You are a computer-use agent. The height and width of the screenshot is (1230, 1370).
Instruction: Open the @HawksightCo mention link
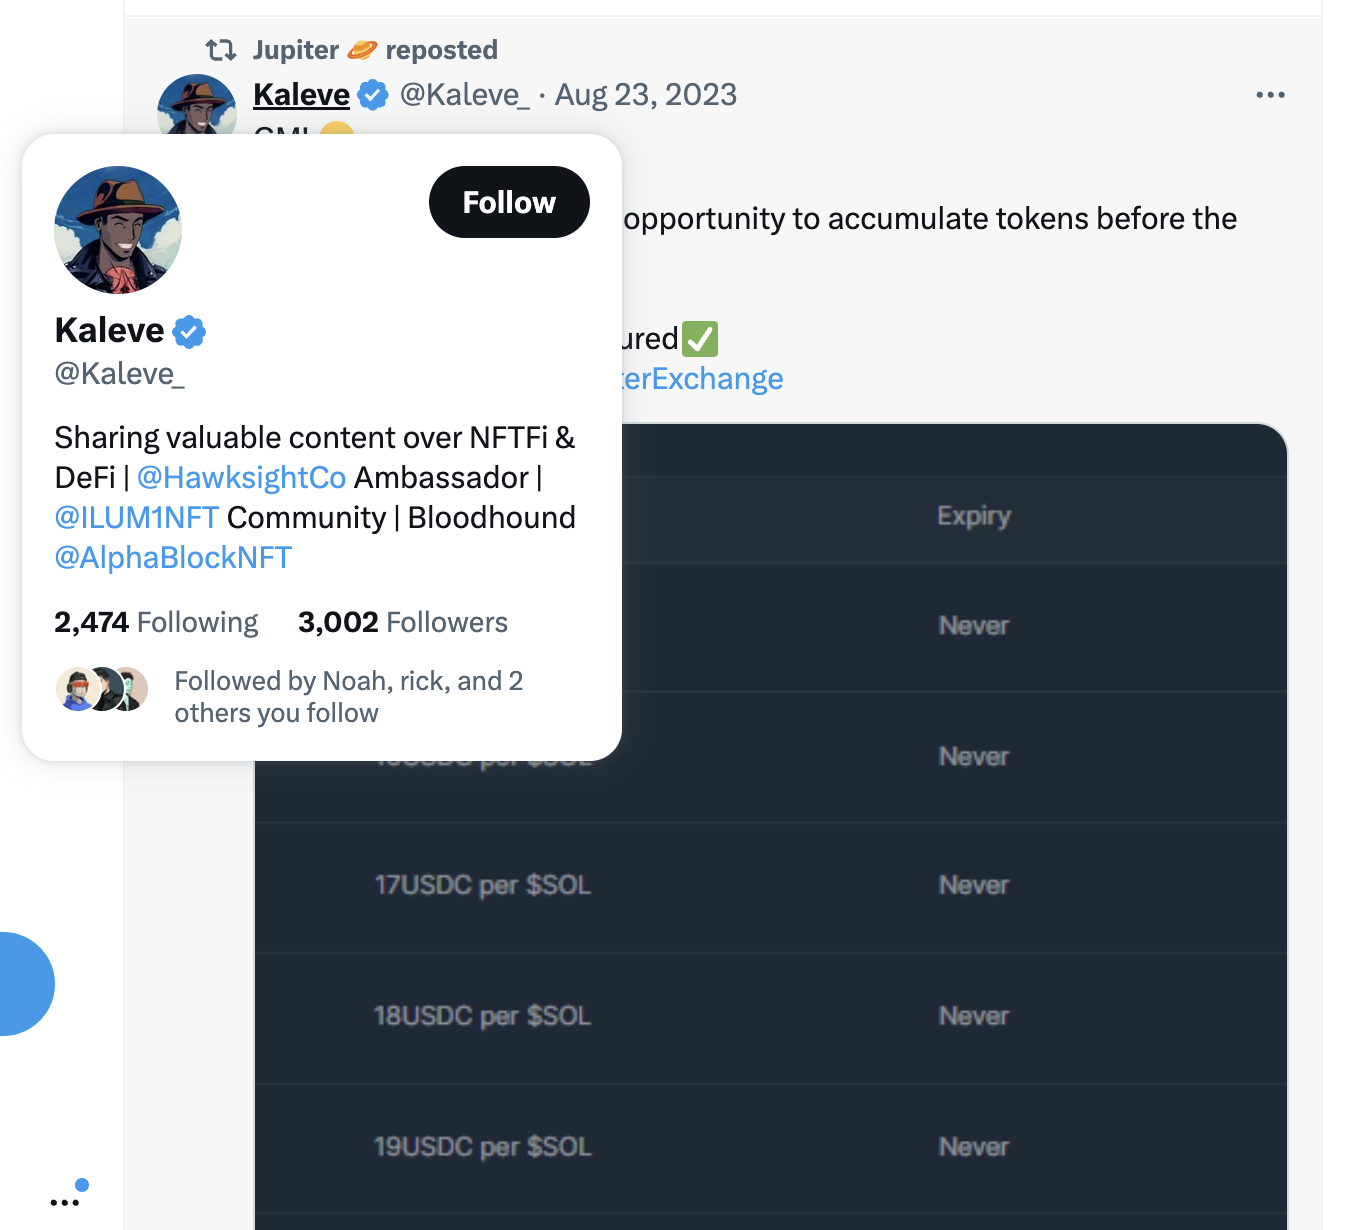(241, 478)
